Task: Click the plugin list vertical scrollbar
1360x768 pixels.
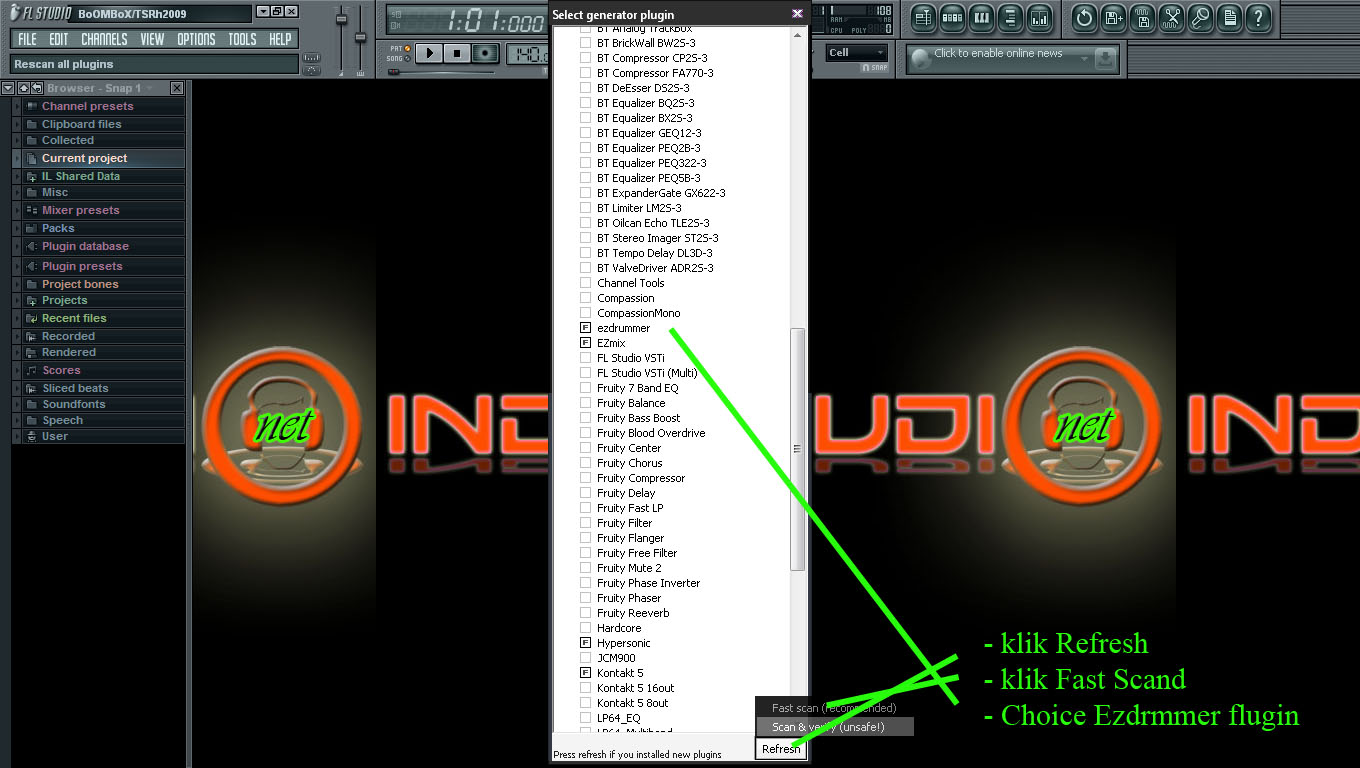Action: 797,449
